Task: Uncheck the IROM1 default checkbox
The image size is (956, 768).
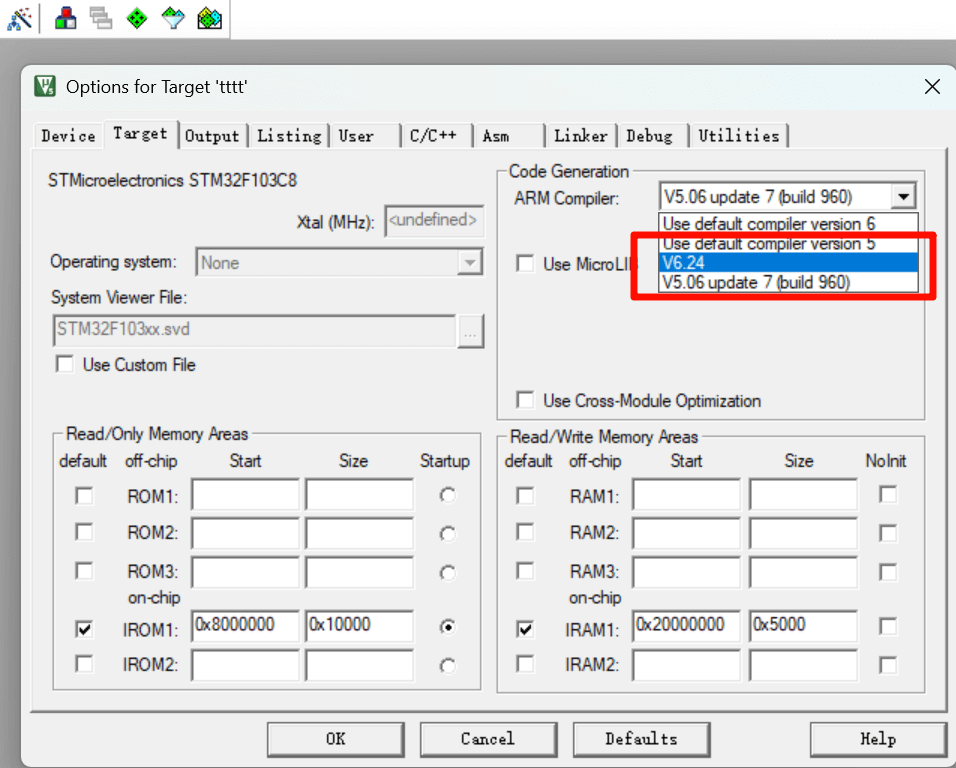Action: tap(85, 629)
